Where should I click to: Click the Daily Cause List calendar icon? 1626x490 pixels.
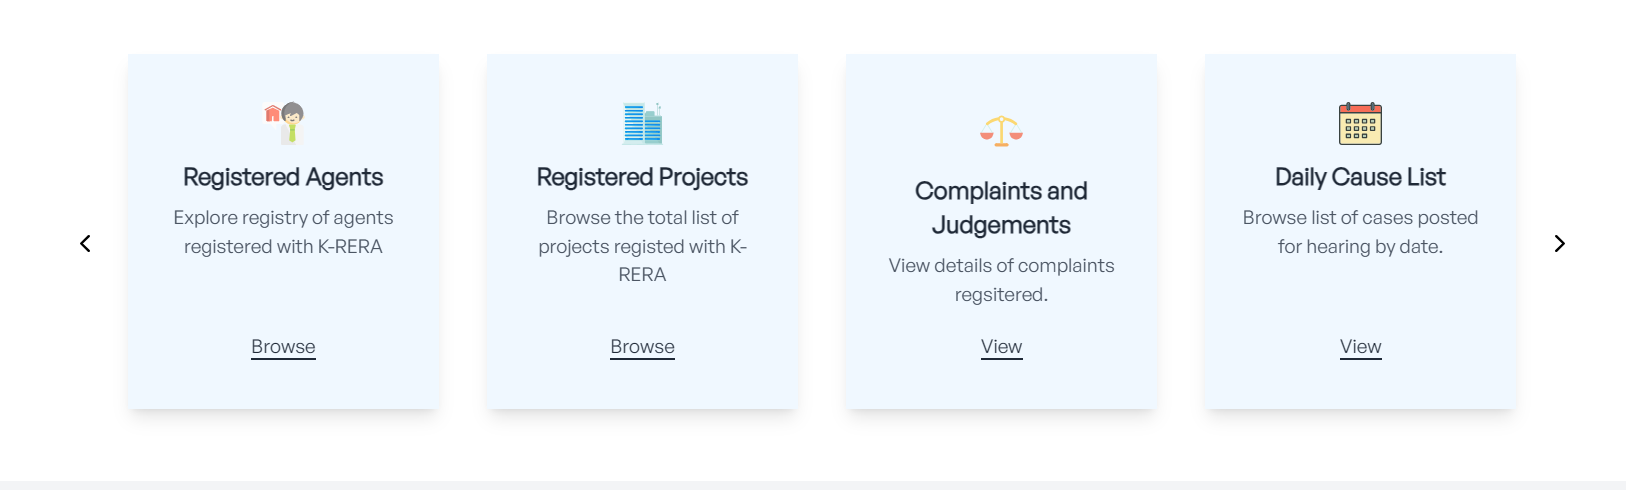1360,123
